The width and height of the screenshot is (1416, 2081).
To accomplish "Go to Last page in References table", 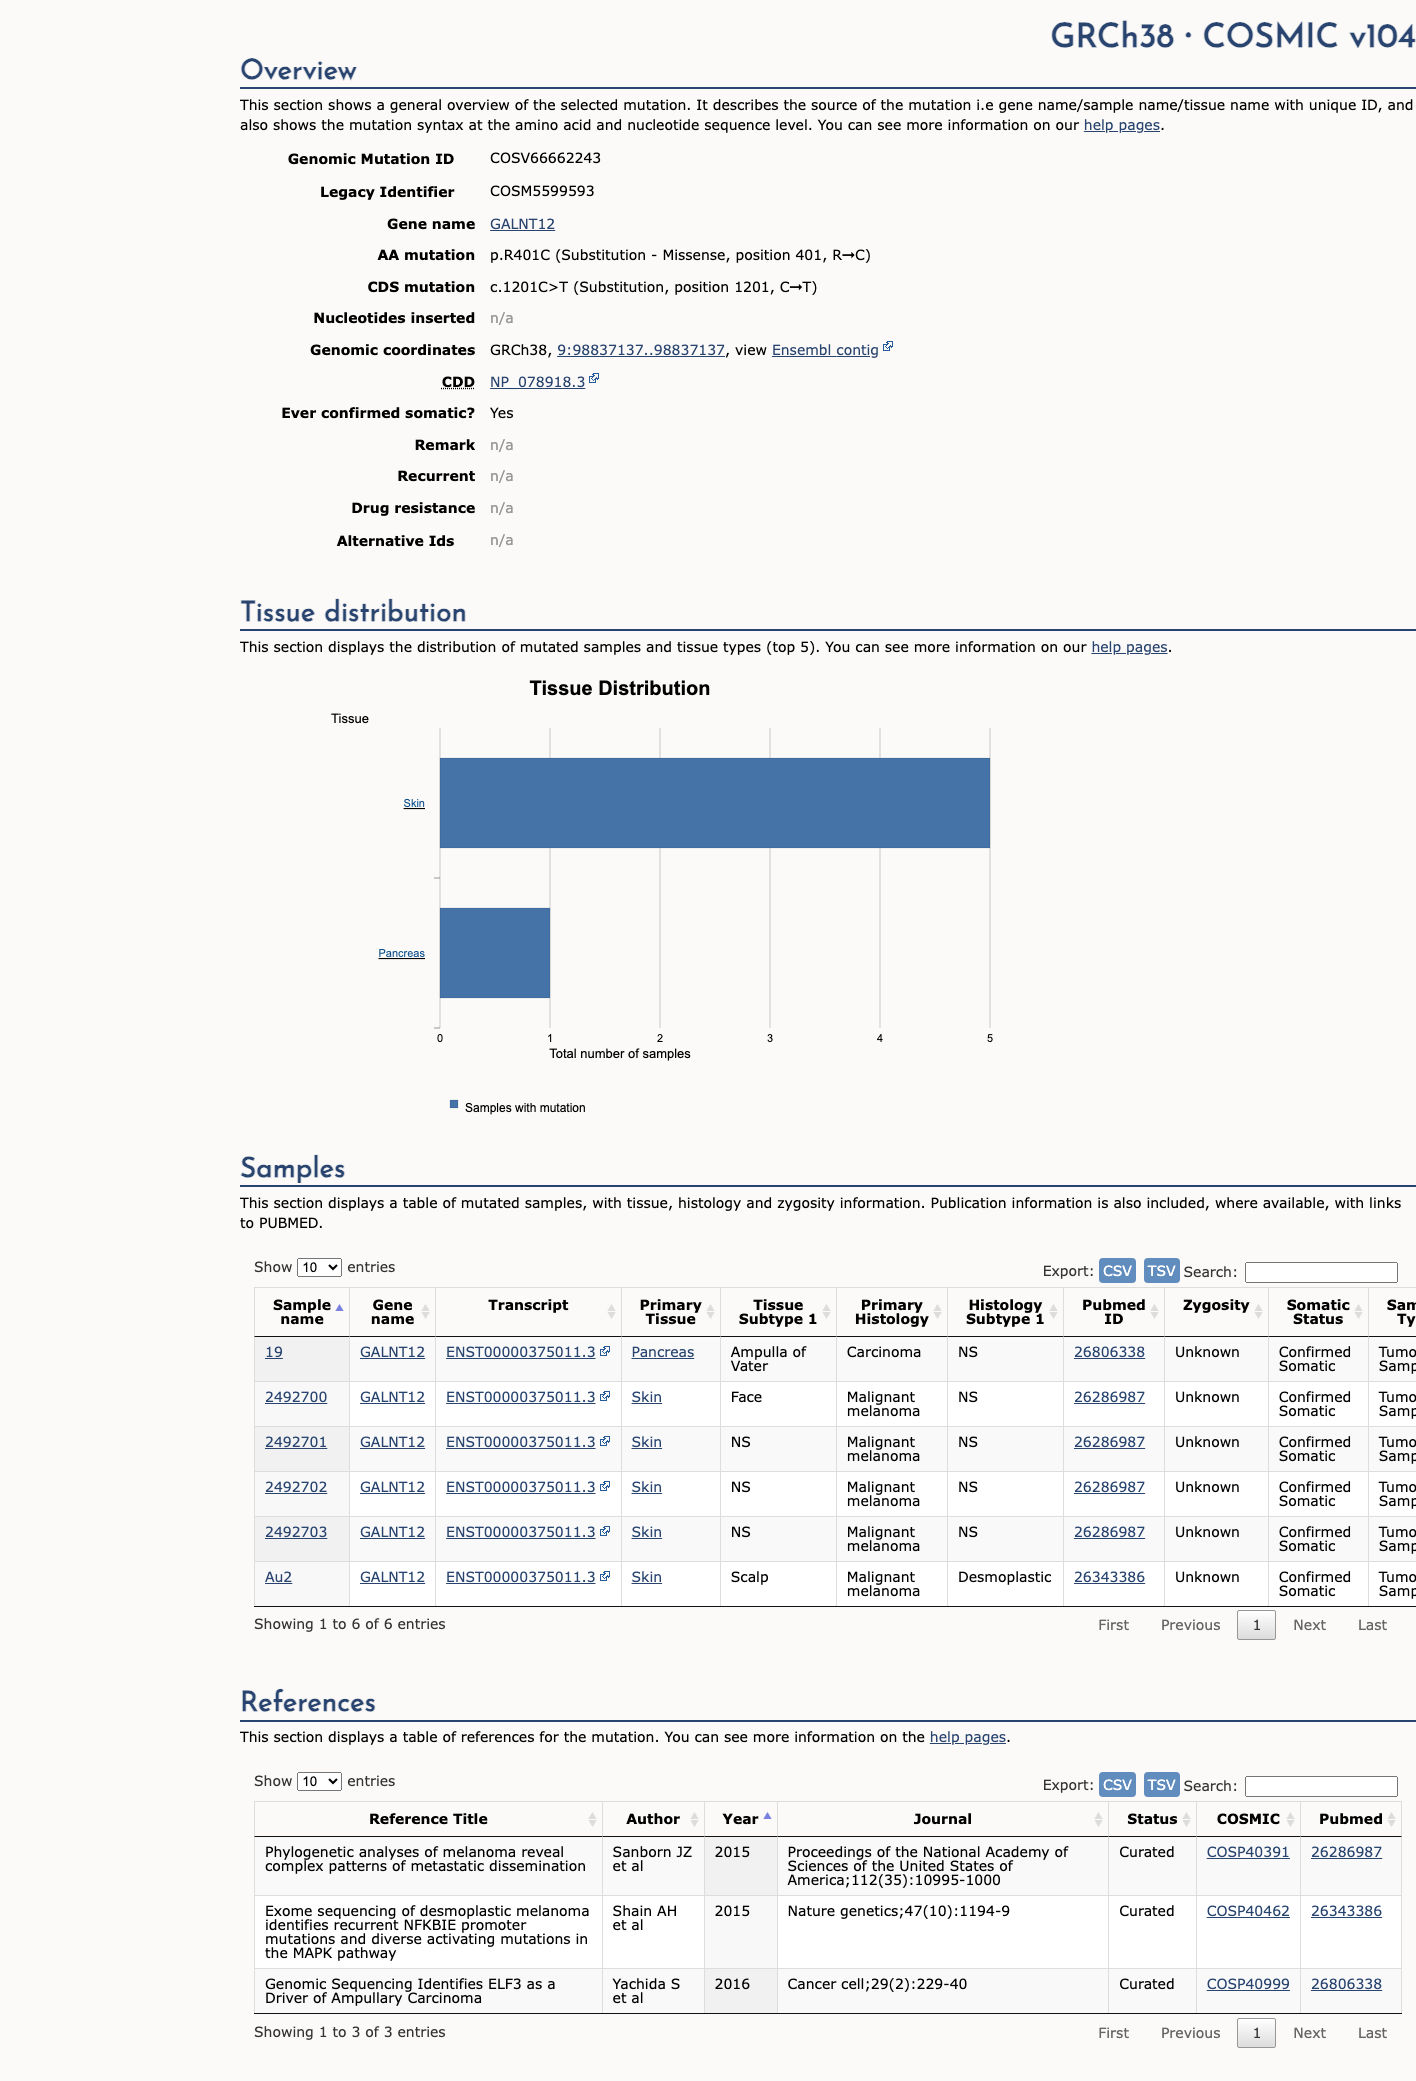I will click(1372, 2033).
